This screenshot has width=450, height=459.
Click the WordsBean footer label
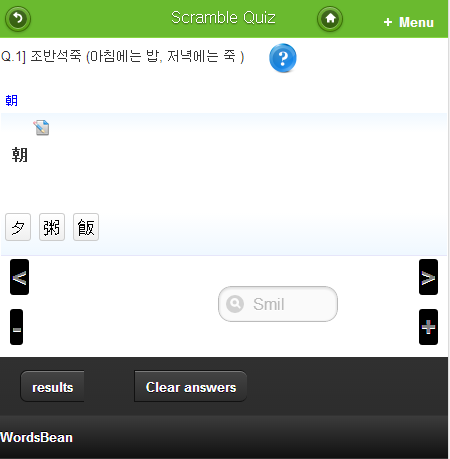[x=36, y=437]
